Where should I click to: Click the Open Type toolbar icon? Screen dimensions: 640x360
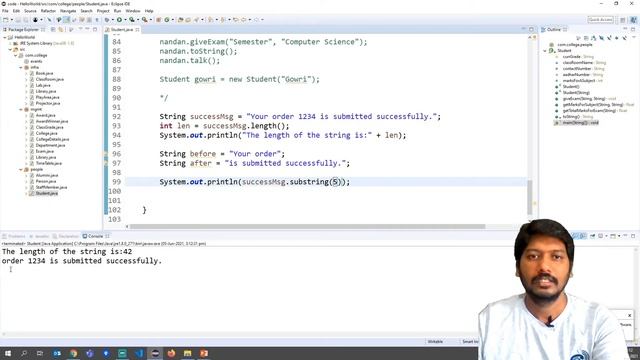click(180, 20)
